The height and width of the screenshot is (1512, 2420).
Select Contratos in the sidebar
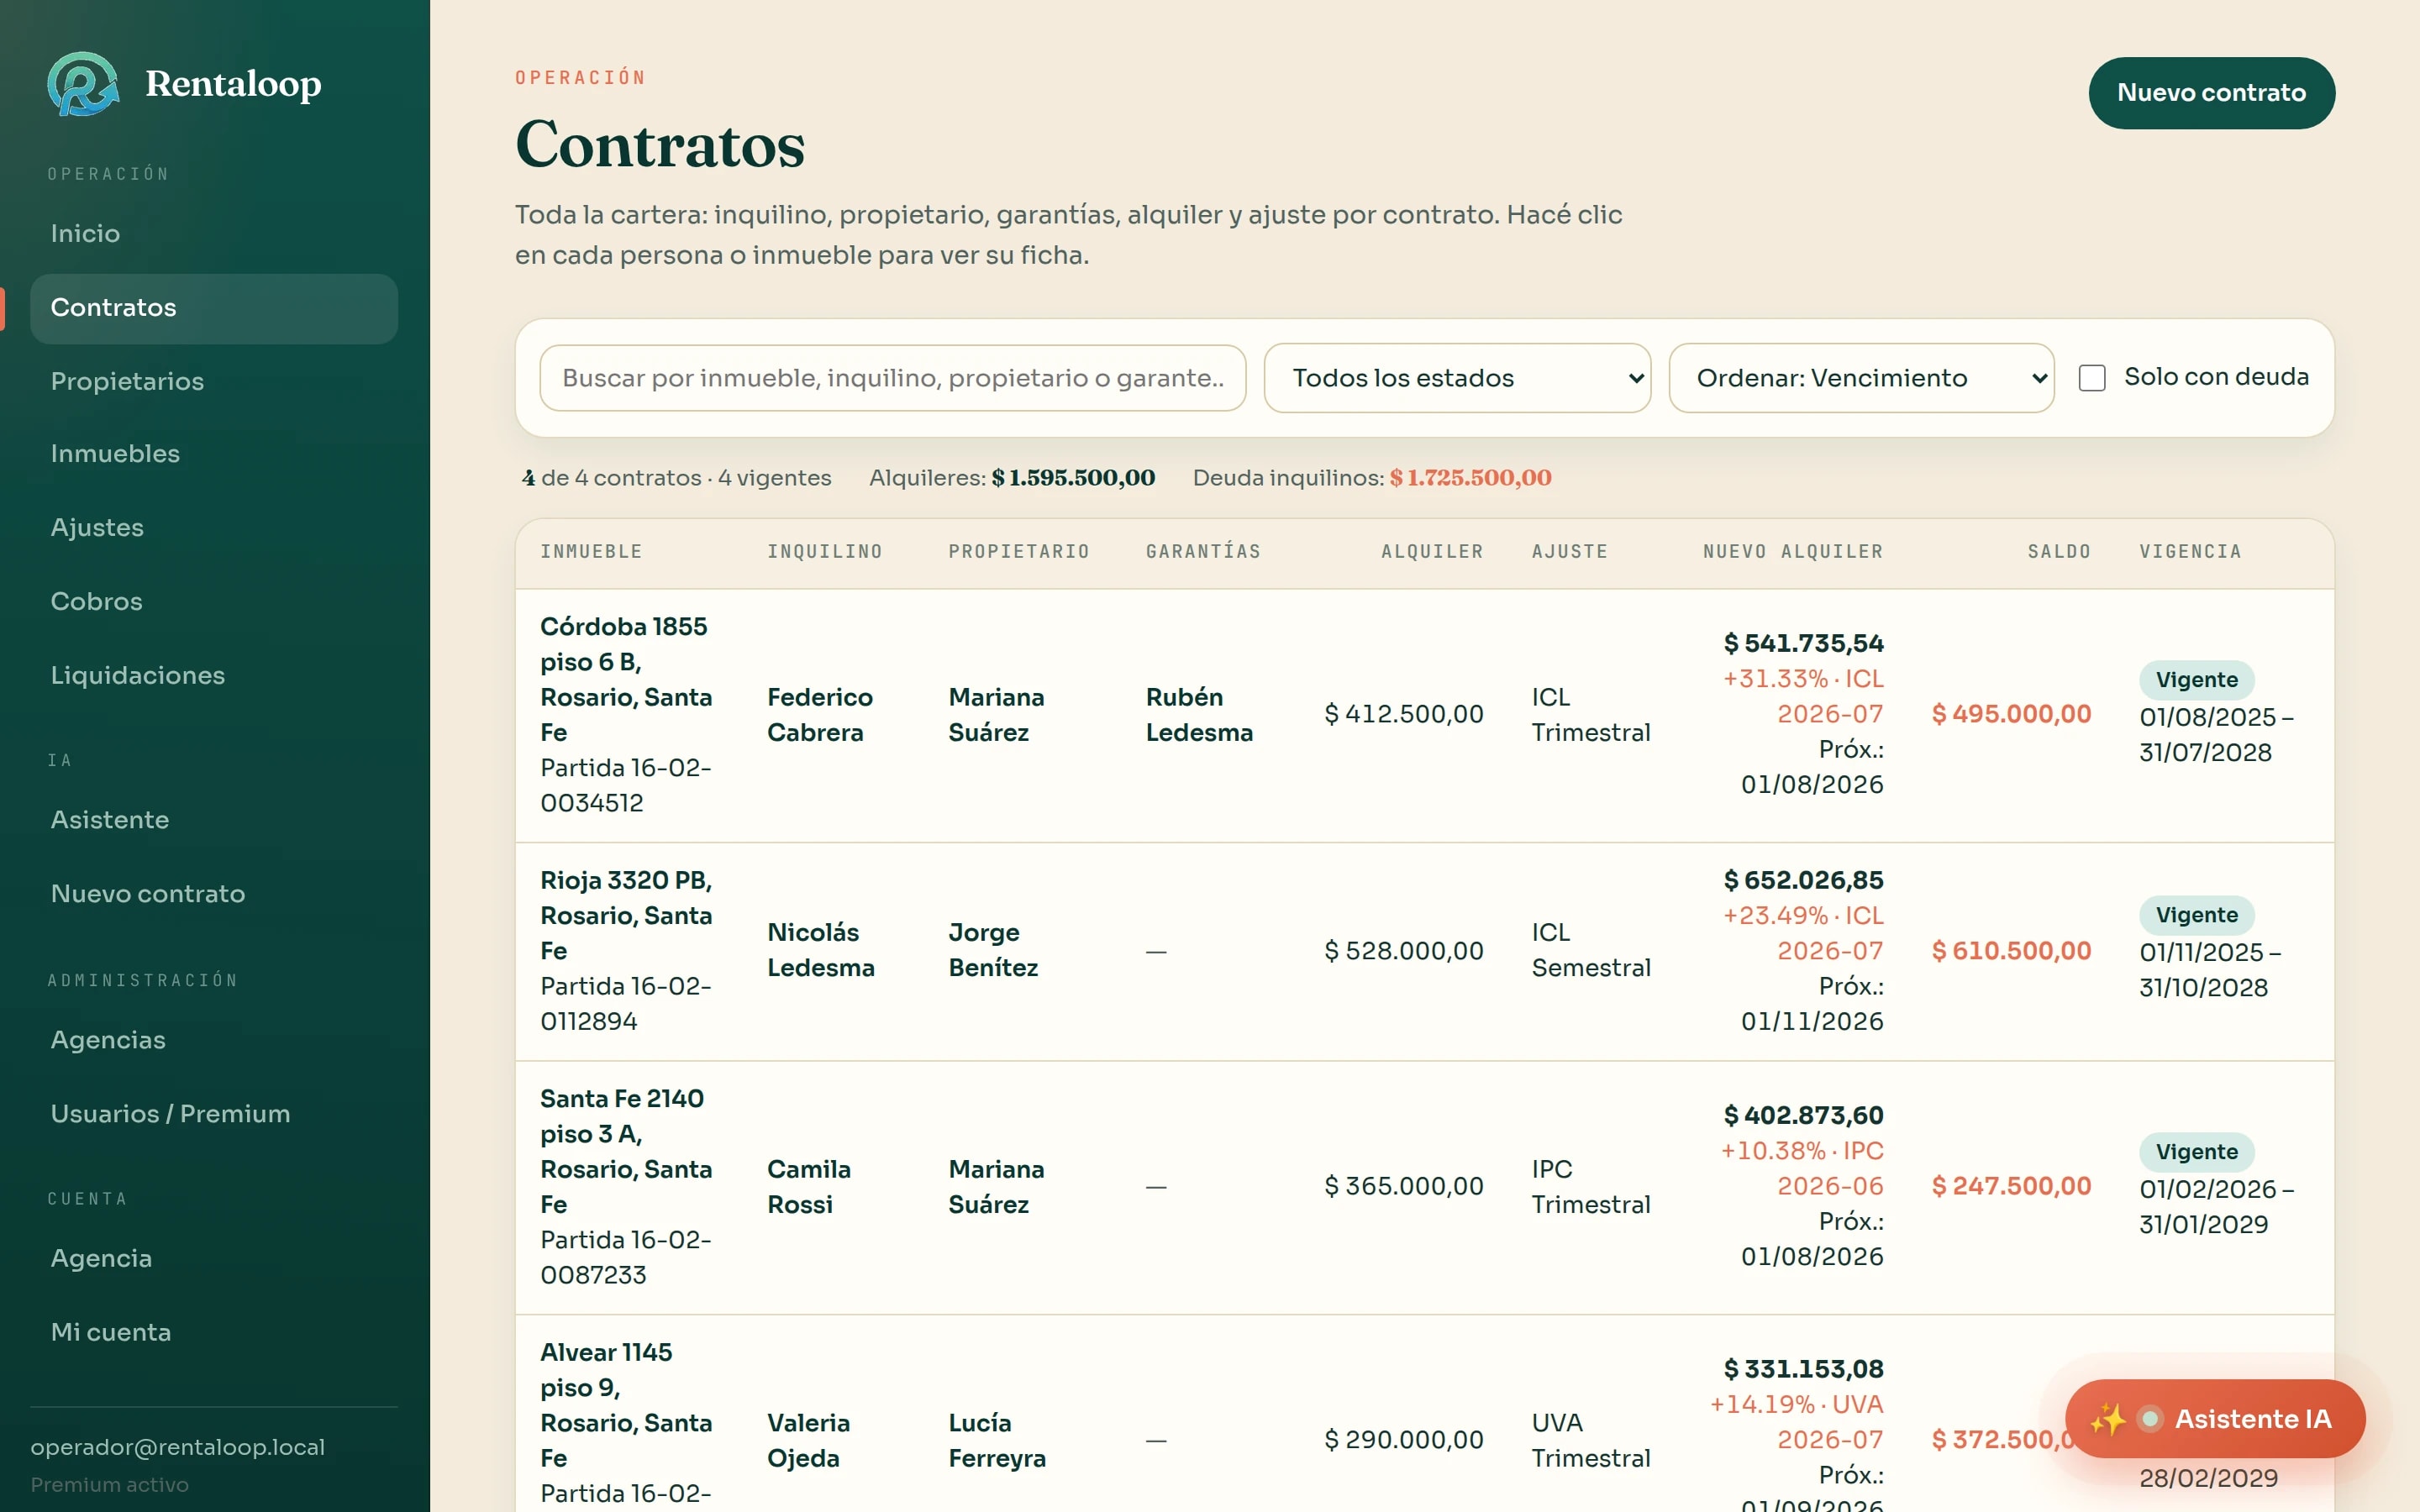coord(214,308)
